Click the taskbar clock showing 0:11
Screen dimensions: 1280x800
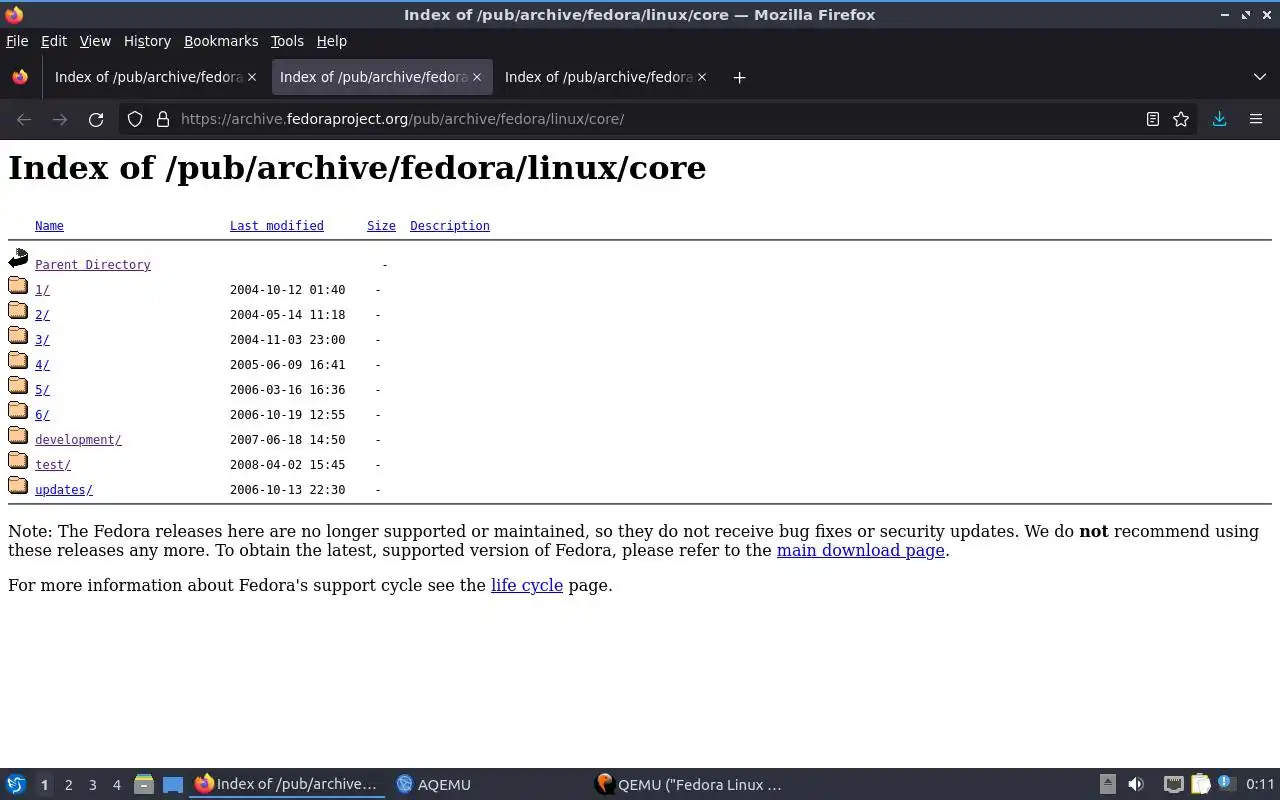1260,785
